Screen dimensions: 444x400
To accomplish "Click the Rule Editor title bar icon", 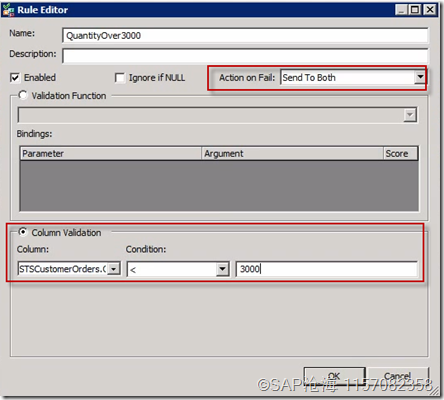I will pyautogui.click(x=8, y=10).
